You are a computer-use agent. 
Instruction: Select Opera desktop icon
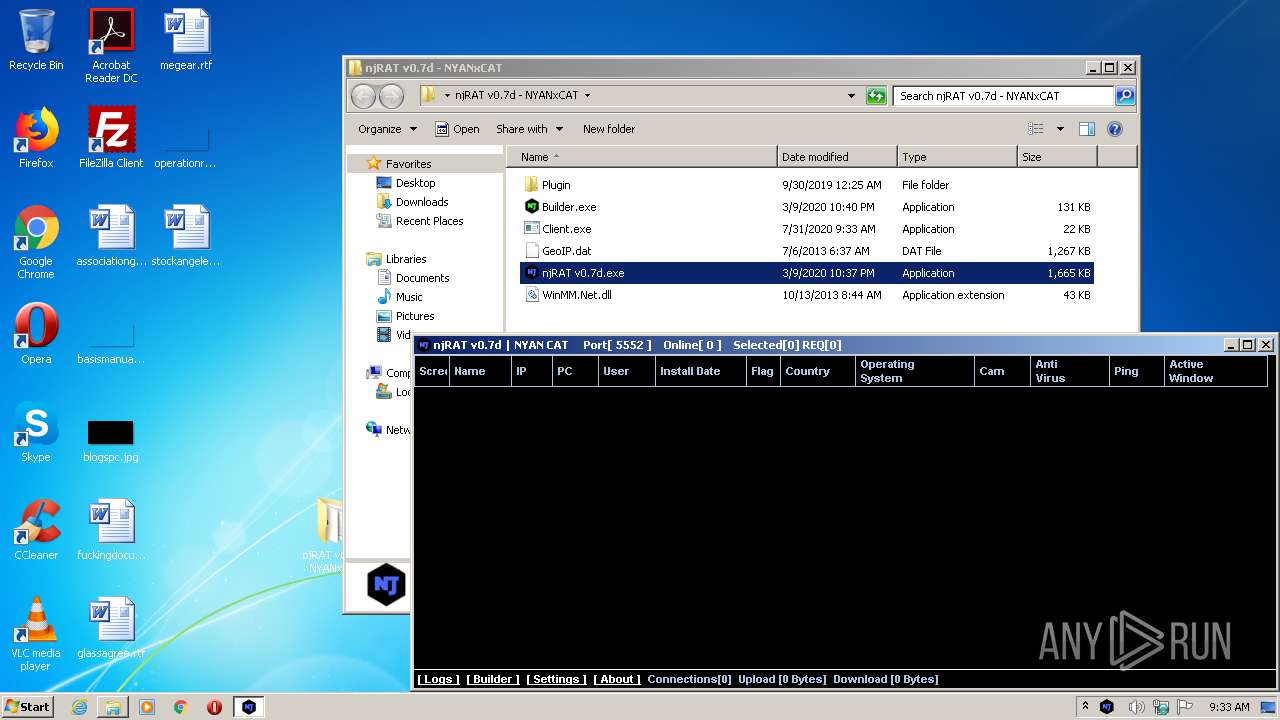click(x=36, y=333)
